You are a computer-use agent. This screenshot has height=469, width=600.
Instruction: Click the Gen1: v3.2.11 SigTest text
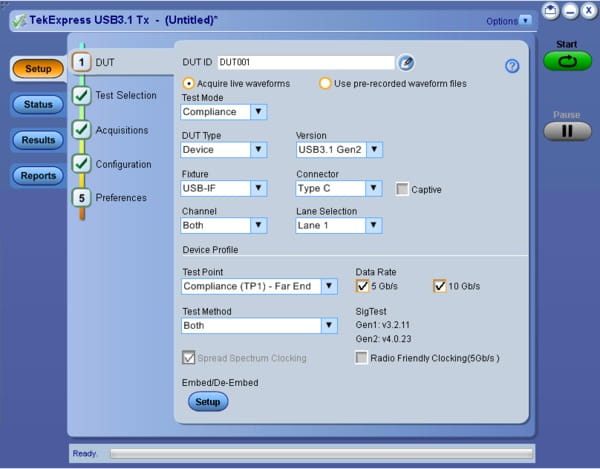(383, 325)
